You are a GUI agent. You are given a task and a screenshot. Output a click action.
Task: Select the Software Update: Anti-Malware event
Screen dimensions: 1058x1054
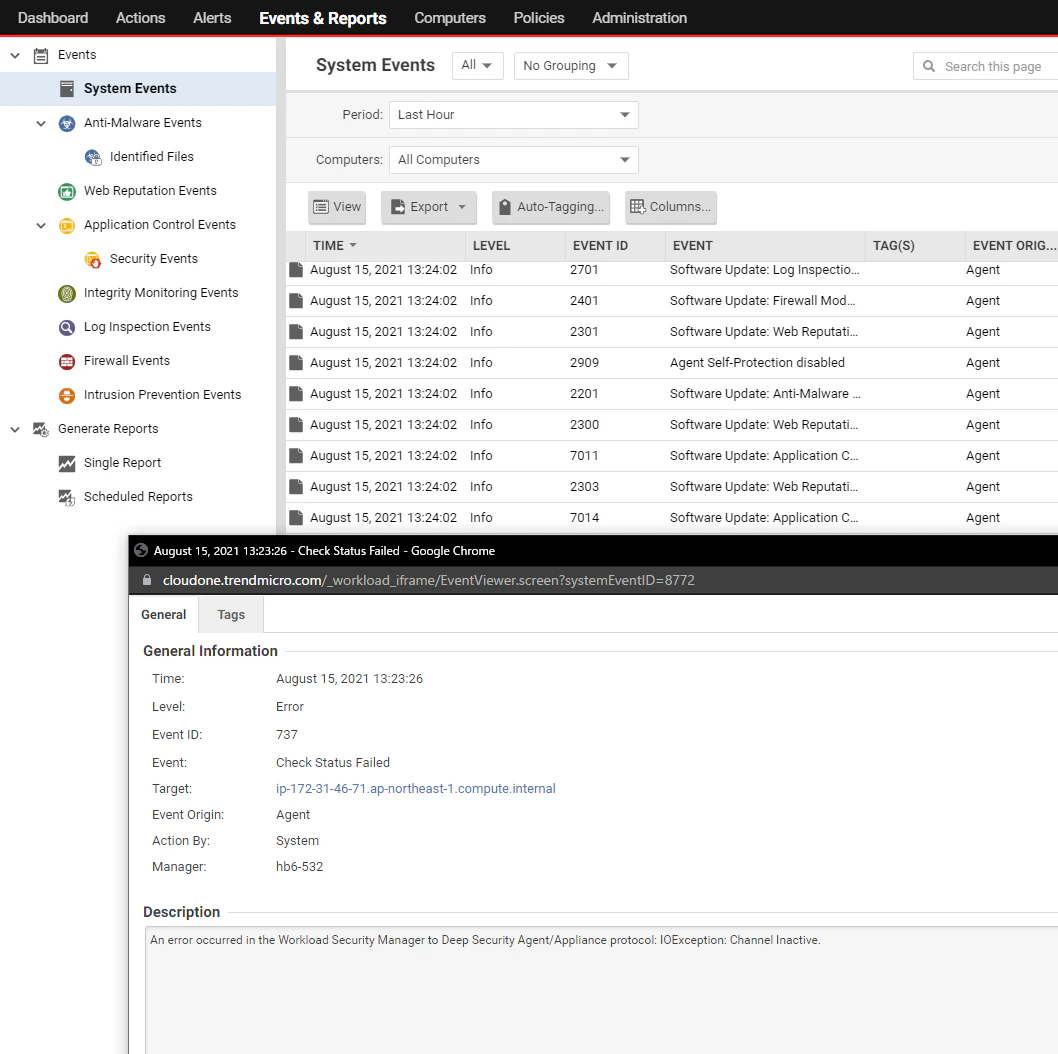765,394
